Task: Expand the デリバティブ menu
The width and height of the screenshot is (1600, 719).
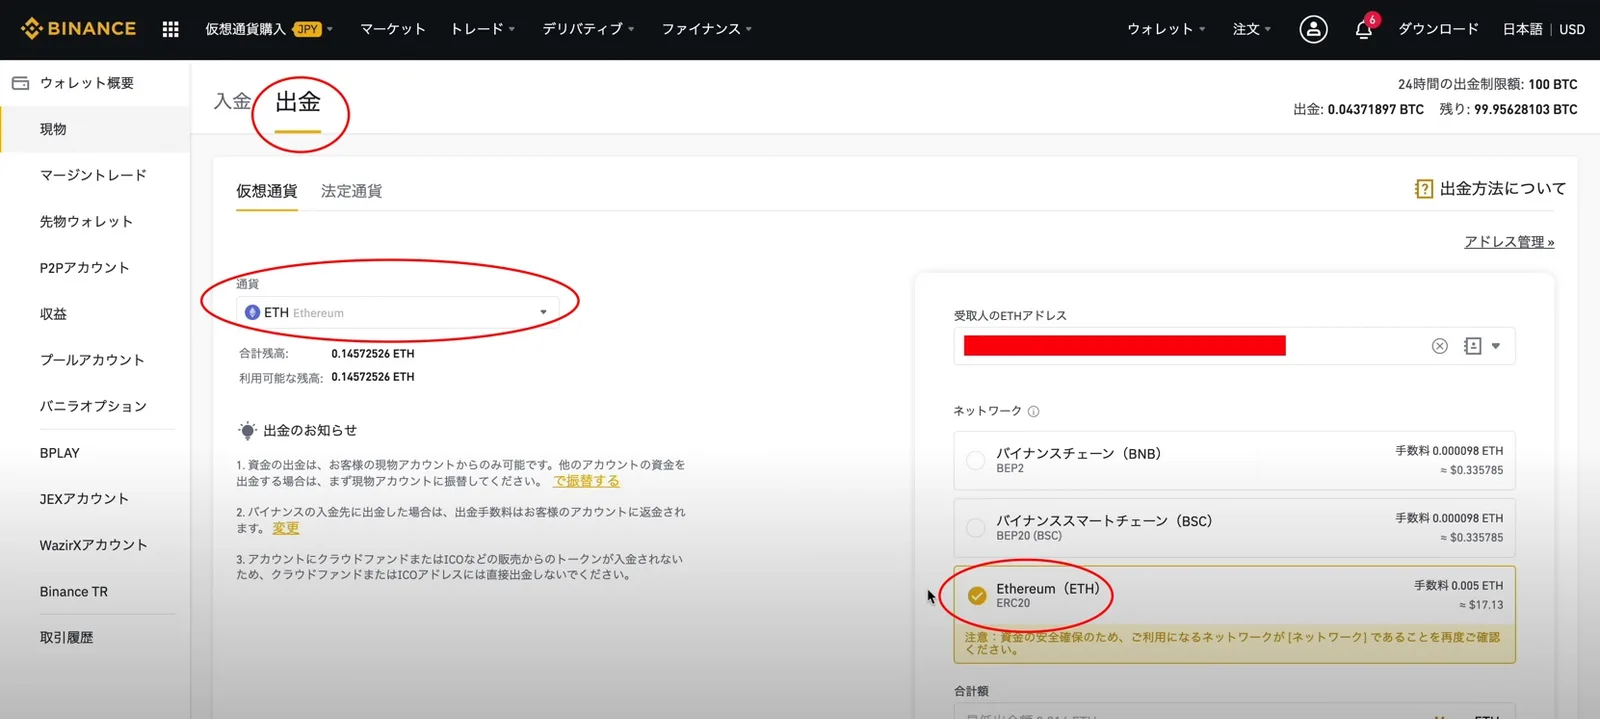Action: tap(588, 29)
